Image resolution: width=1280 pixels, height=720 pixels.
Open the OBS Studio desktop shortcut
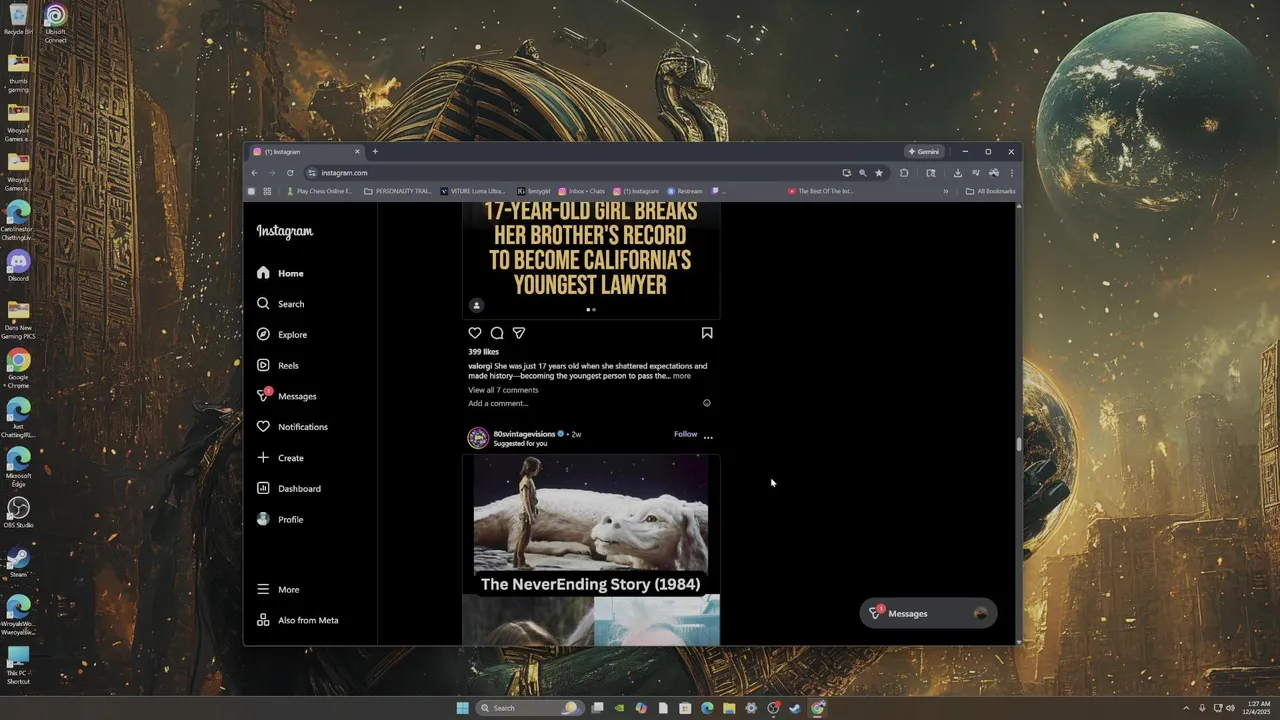click(18, 513)
